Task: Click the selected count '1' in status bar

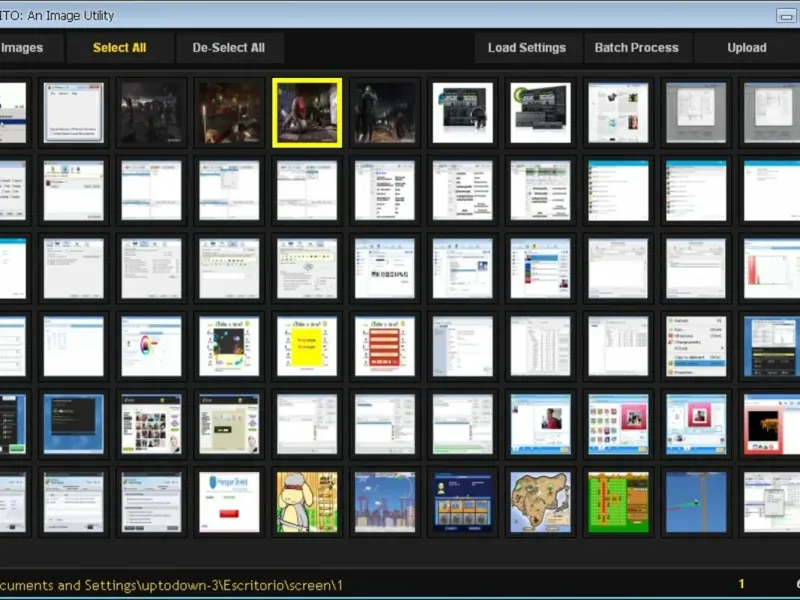Action: pyautogui.click(x=741, y=584)
